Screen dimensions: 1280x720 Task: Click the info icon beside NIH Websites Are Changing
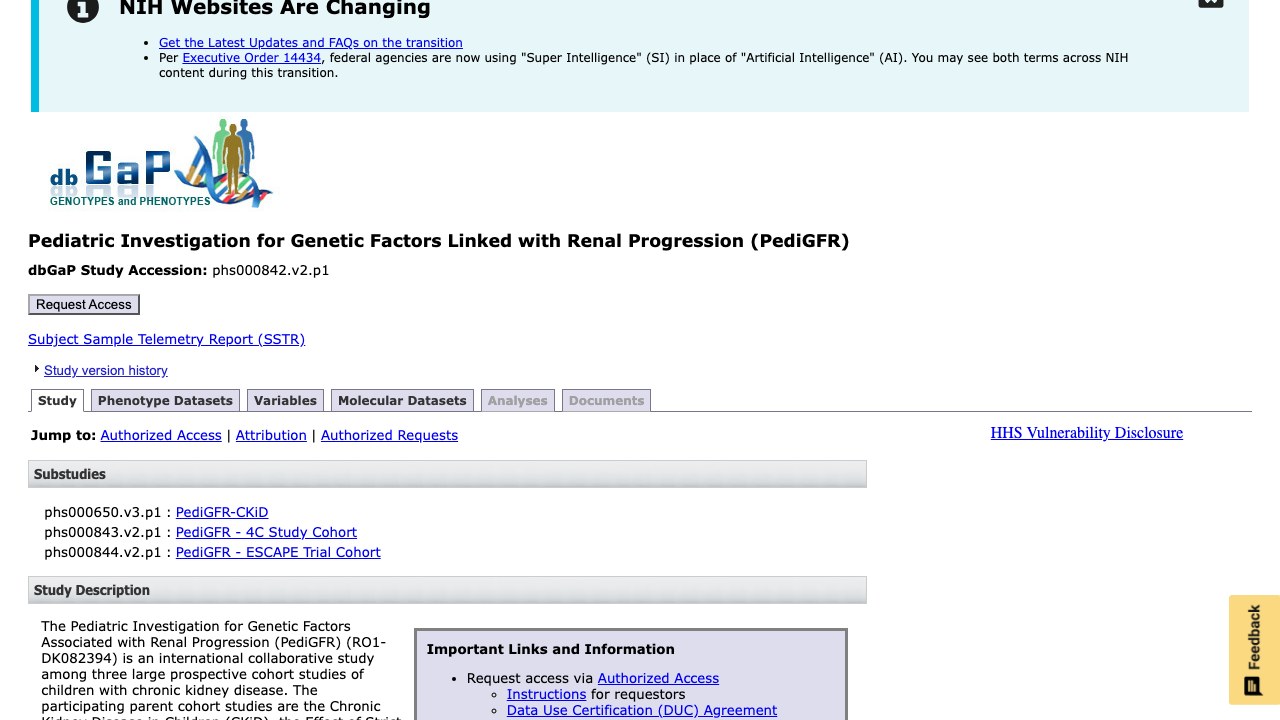[83, 9]
